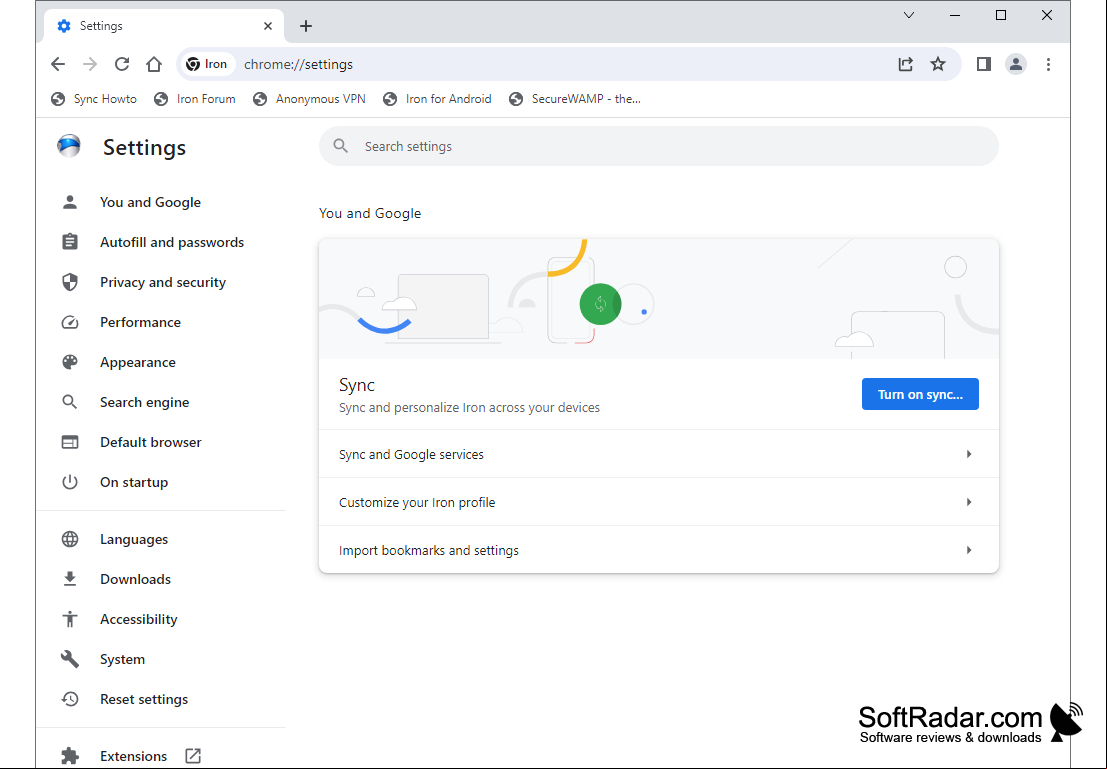Click the Iron site info chip
The image size is (1107, 769).
click(206, 64)
